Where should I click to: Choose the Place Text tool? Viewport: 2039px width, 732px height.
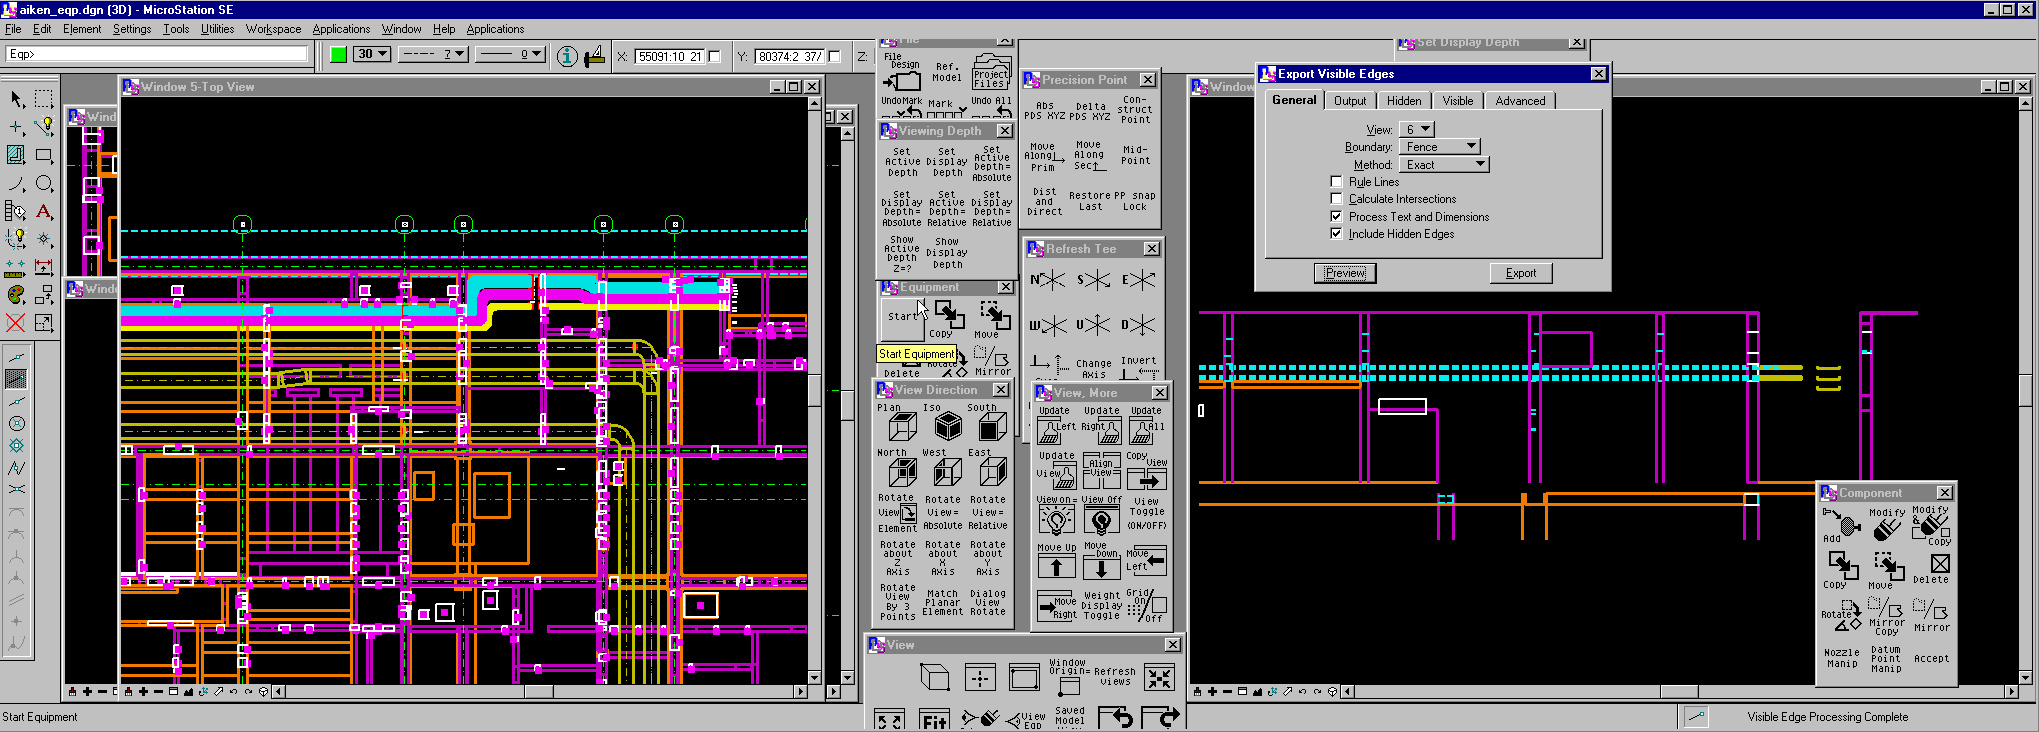pos(44,212)
